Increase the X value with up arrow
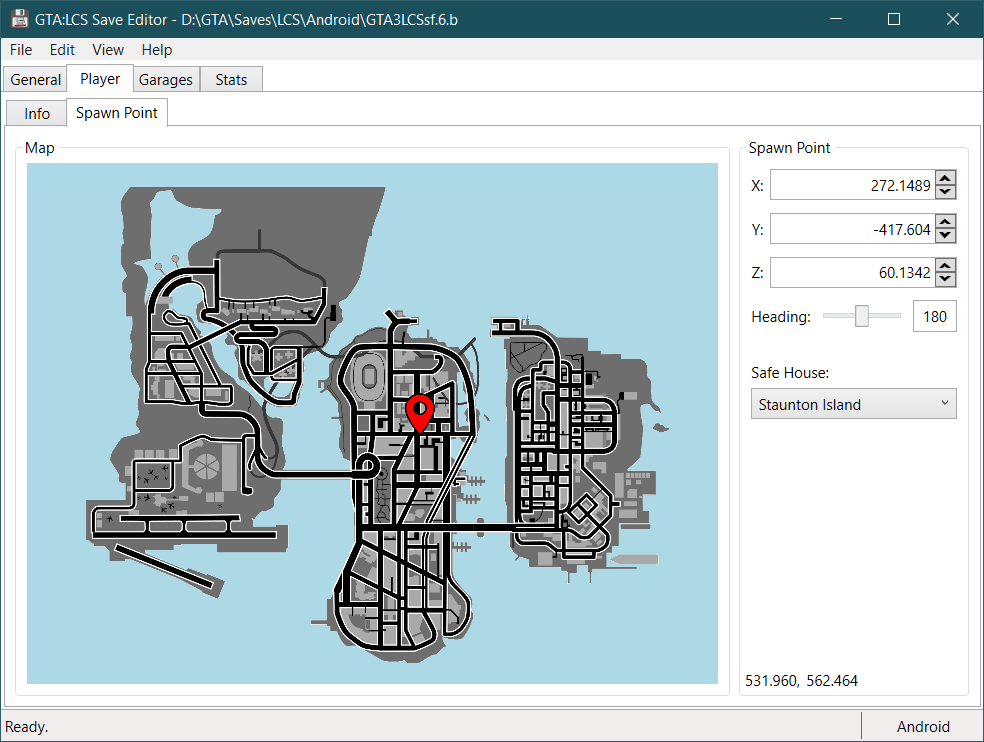This screenshot has height=742, width=984. pyautogui.click(x=946, y=178)
